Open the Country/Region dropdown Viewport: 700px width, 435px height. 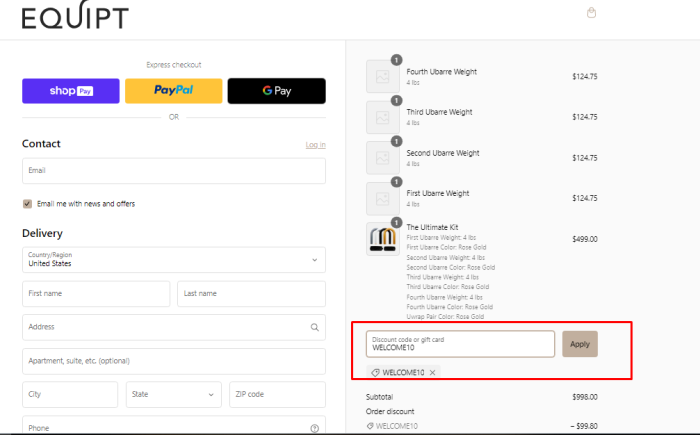[174, 259]
